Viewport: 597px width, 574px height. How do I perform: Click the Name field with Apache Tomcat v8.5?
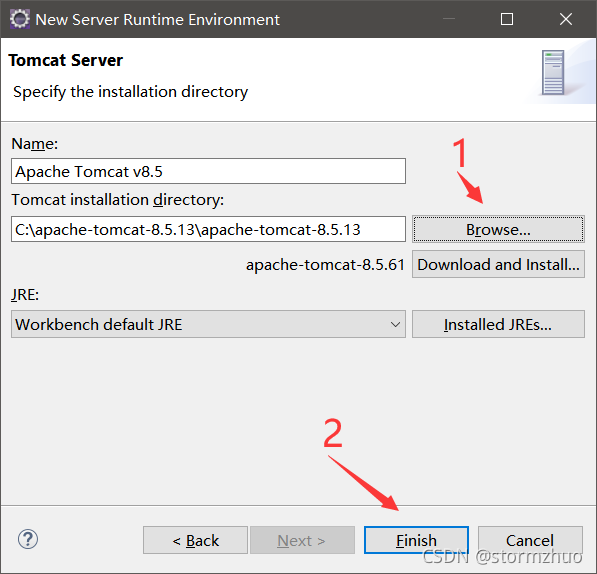point(208,171)
